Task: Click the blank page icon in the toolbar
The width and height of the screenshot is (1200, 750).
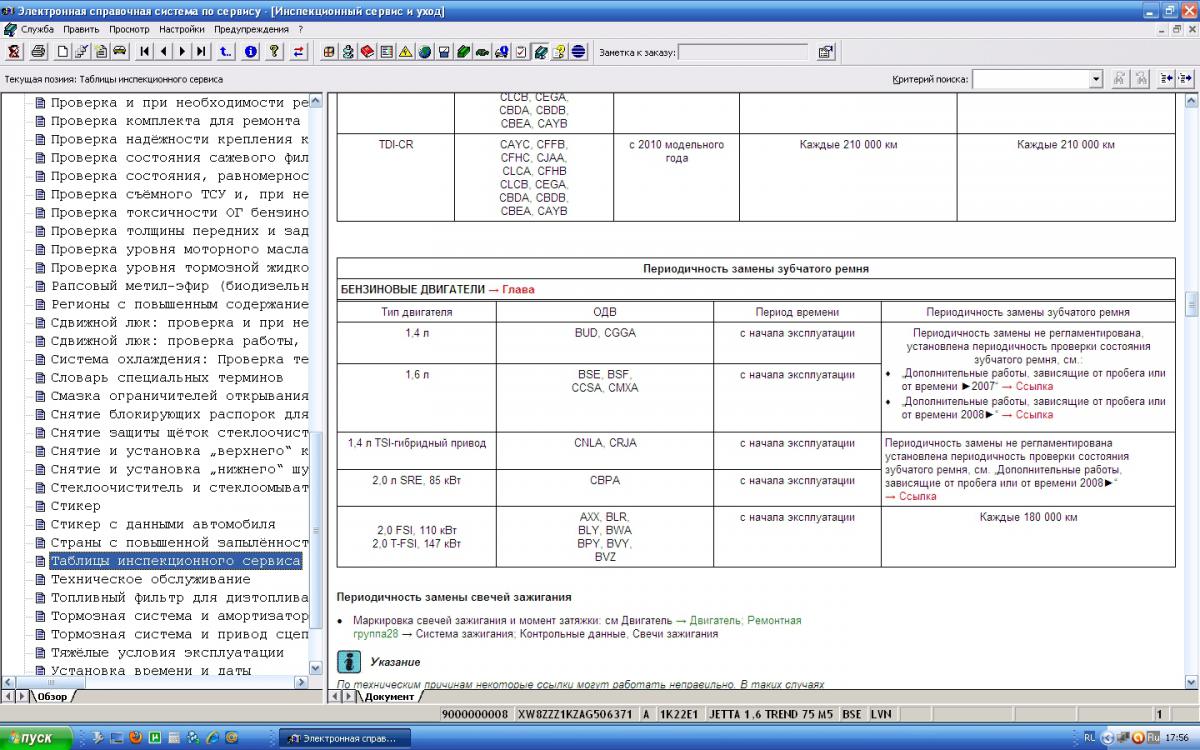Action: click(x=62, y=52)
